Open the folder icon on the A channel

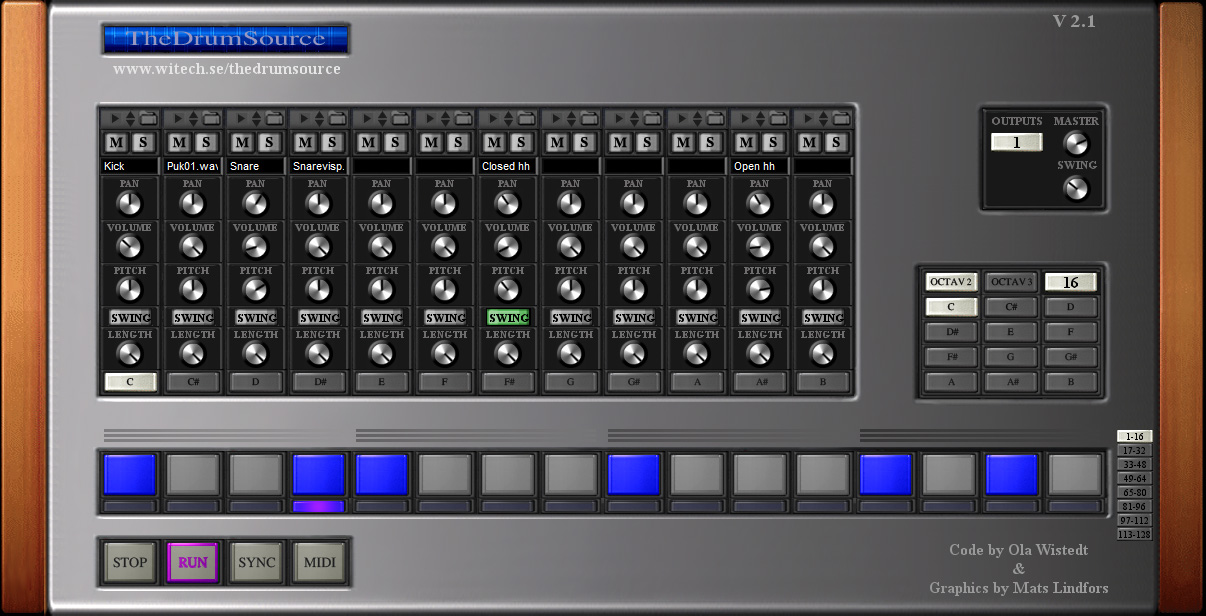(715, 118)
